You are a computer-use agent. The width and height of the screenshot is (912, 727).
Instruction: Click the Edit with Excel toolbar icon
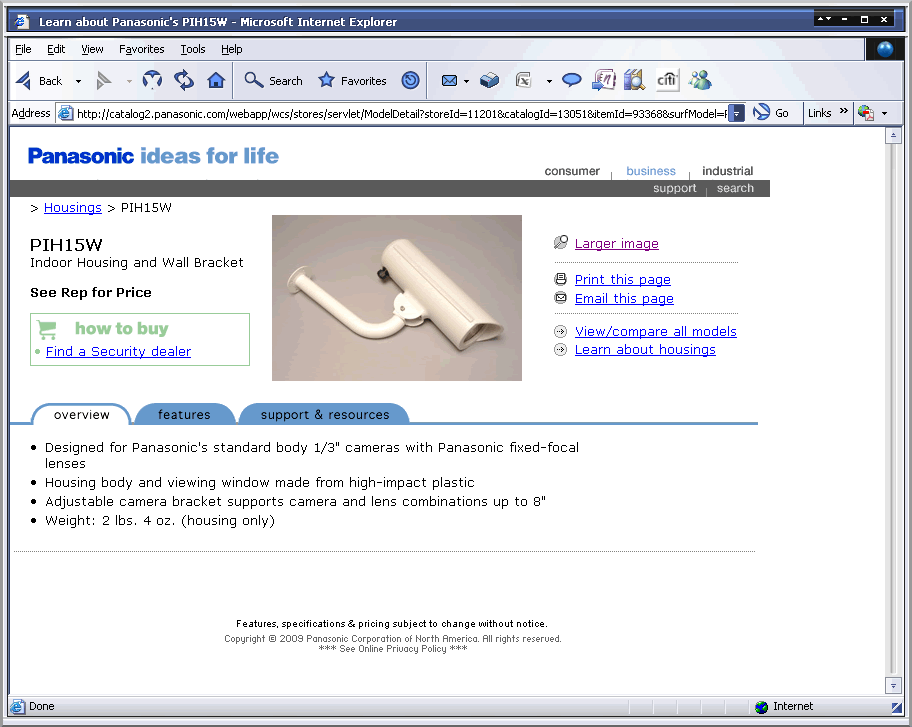(x=523, y=80)
